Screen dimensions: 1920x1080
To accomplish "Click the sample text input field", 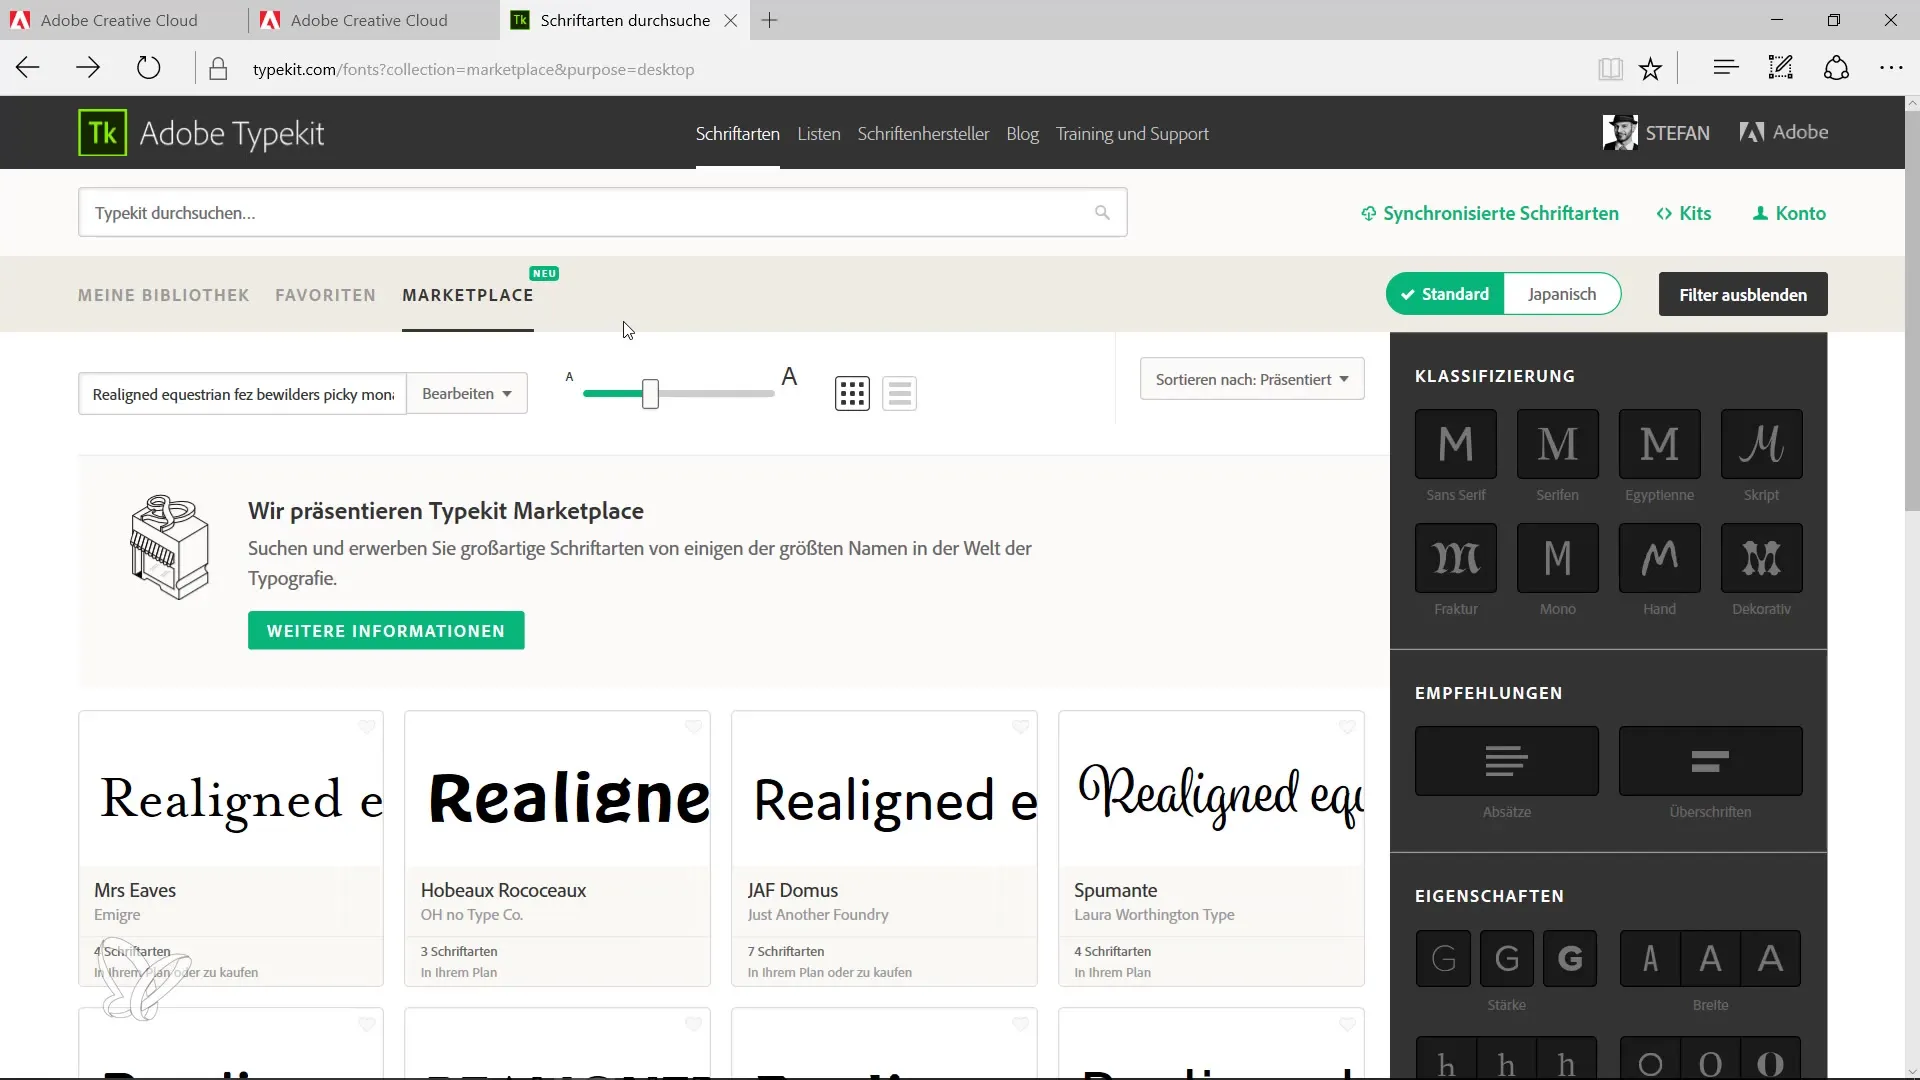I will click(243, 394).
